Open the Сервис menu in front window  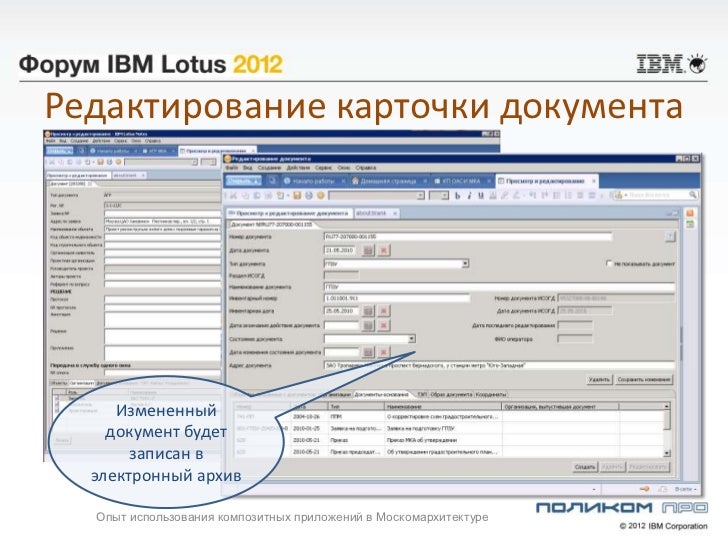324,168
